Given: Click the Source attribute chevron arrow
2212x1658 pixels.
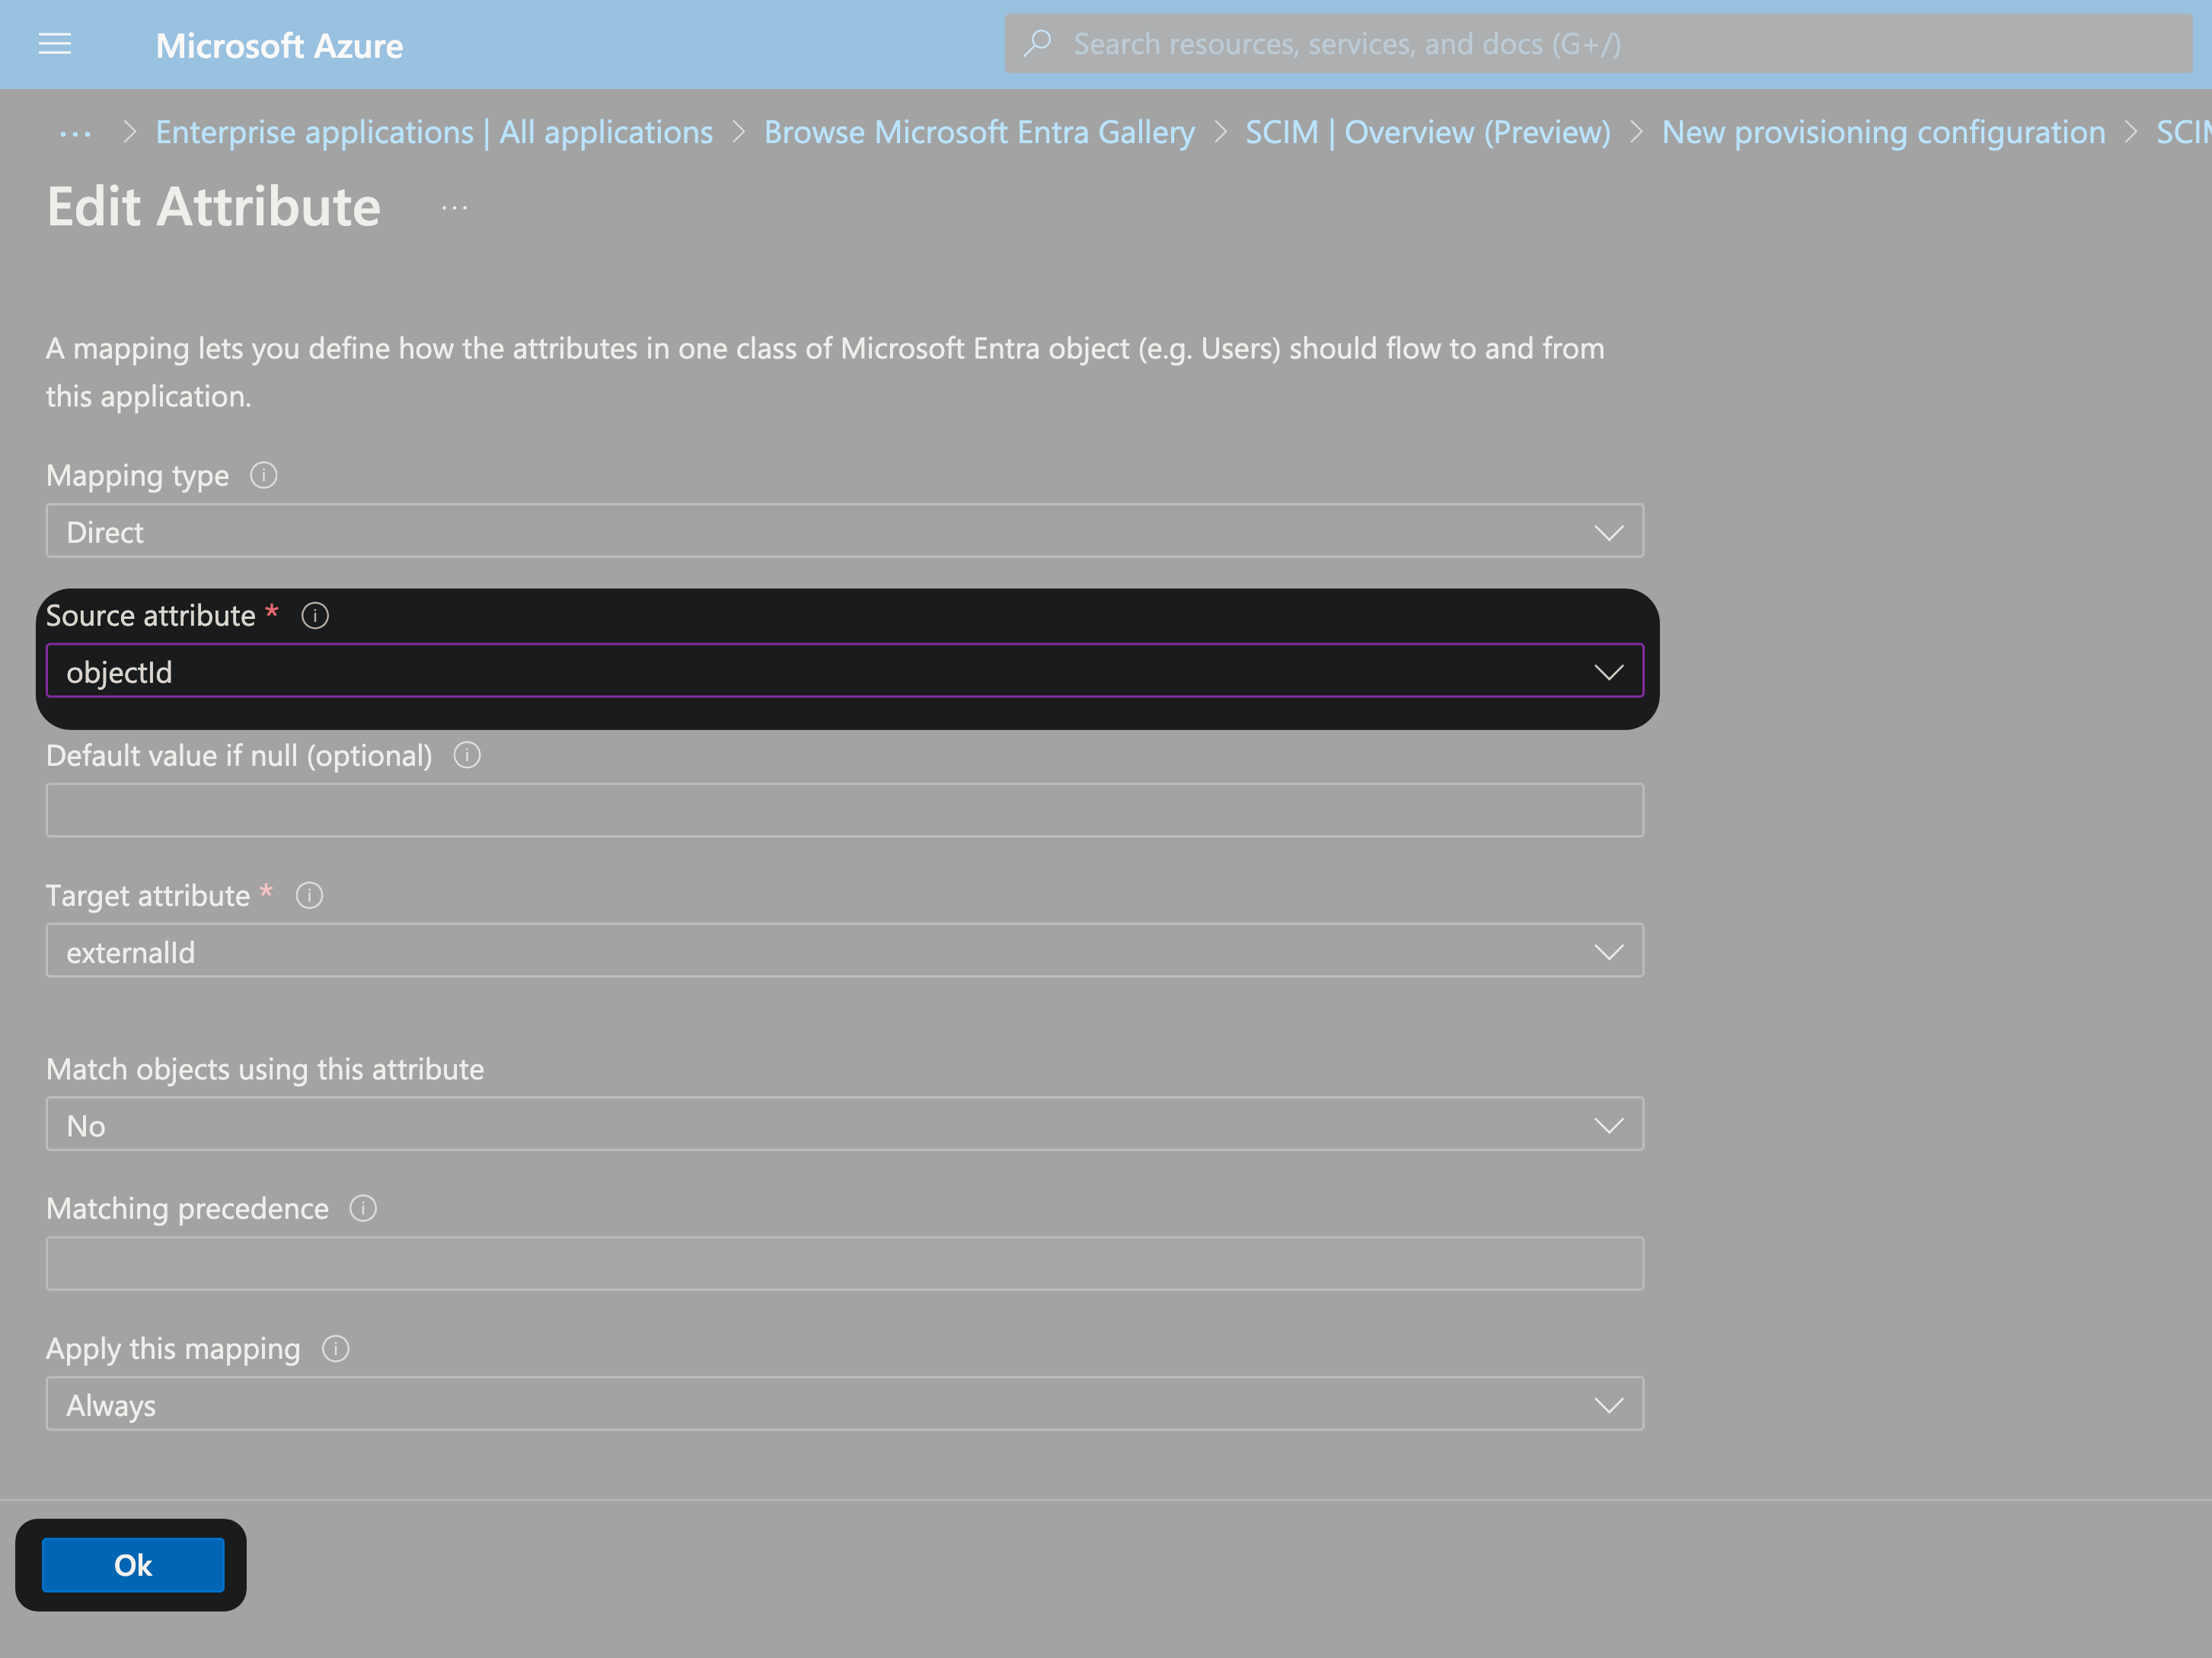Looking at the screenshot, I should (x=1608, y=672).
